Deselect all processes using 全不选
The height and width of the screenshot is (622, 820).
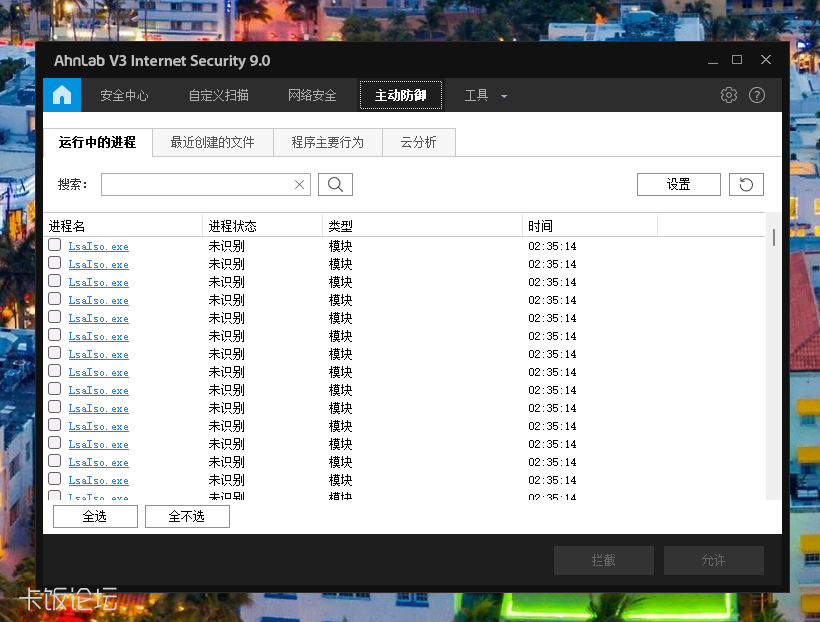tap(187, 516)
